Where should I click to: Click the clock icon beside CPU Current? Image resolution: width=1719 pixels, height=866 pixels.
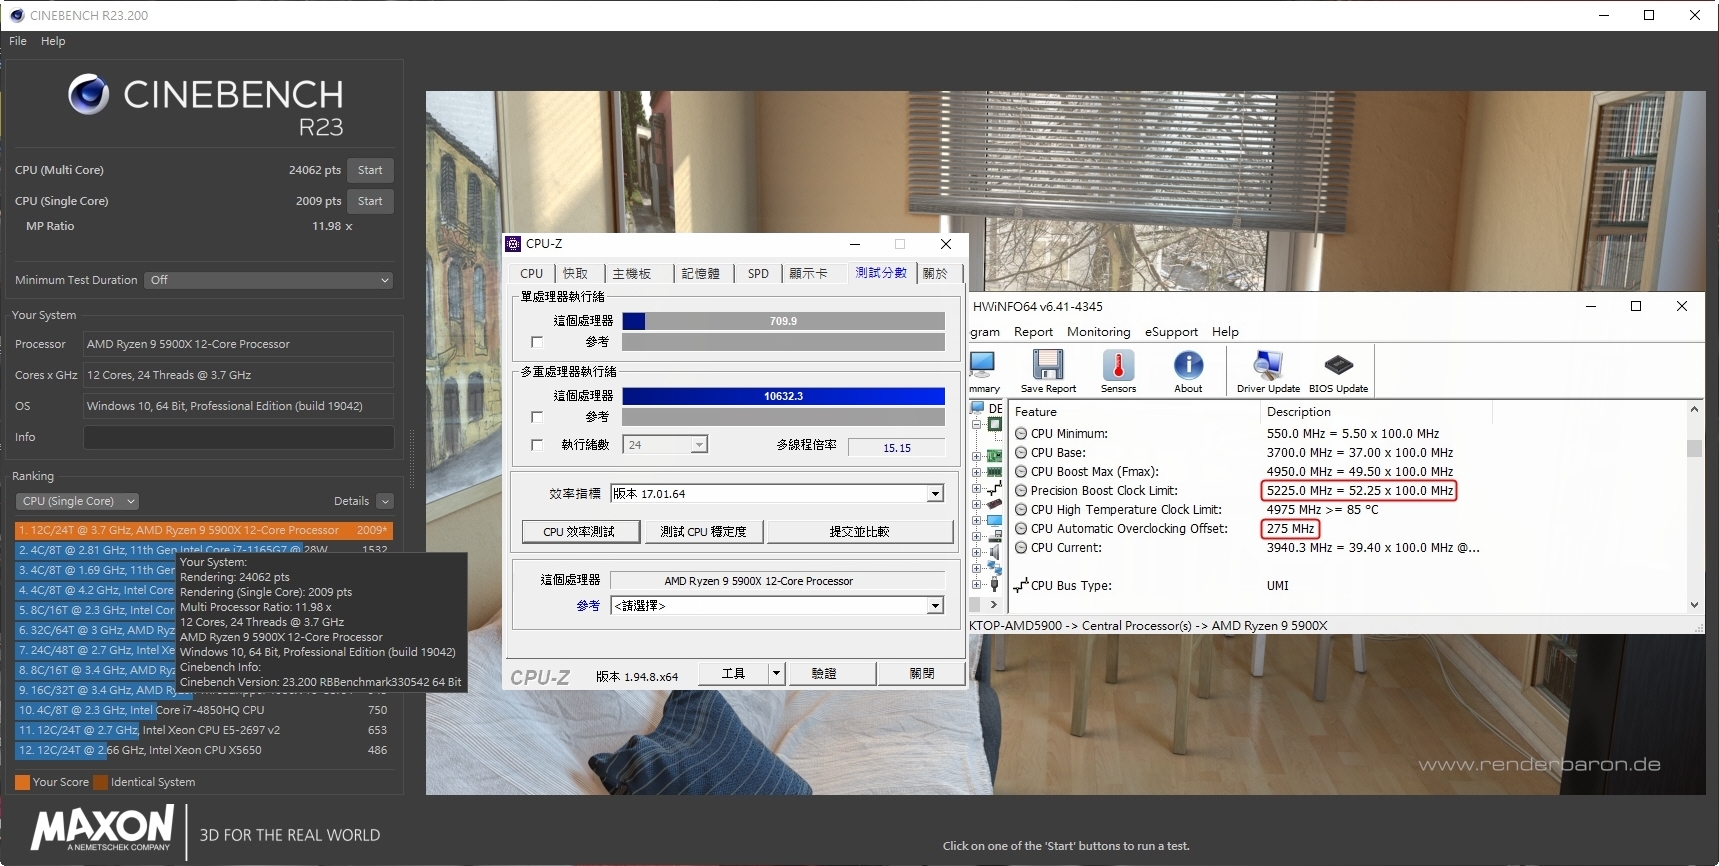(x=1021, y=548)
